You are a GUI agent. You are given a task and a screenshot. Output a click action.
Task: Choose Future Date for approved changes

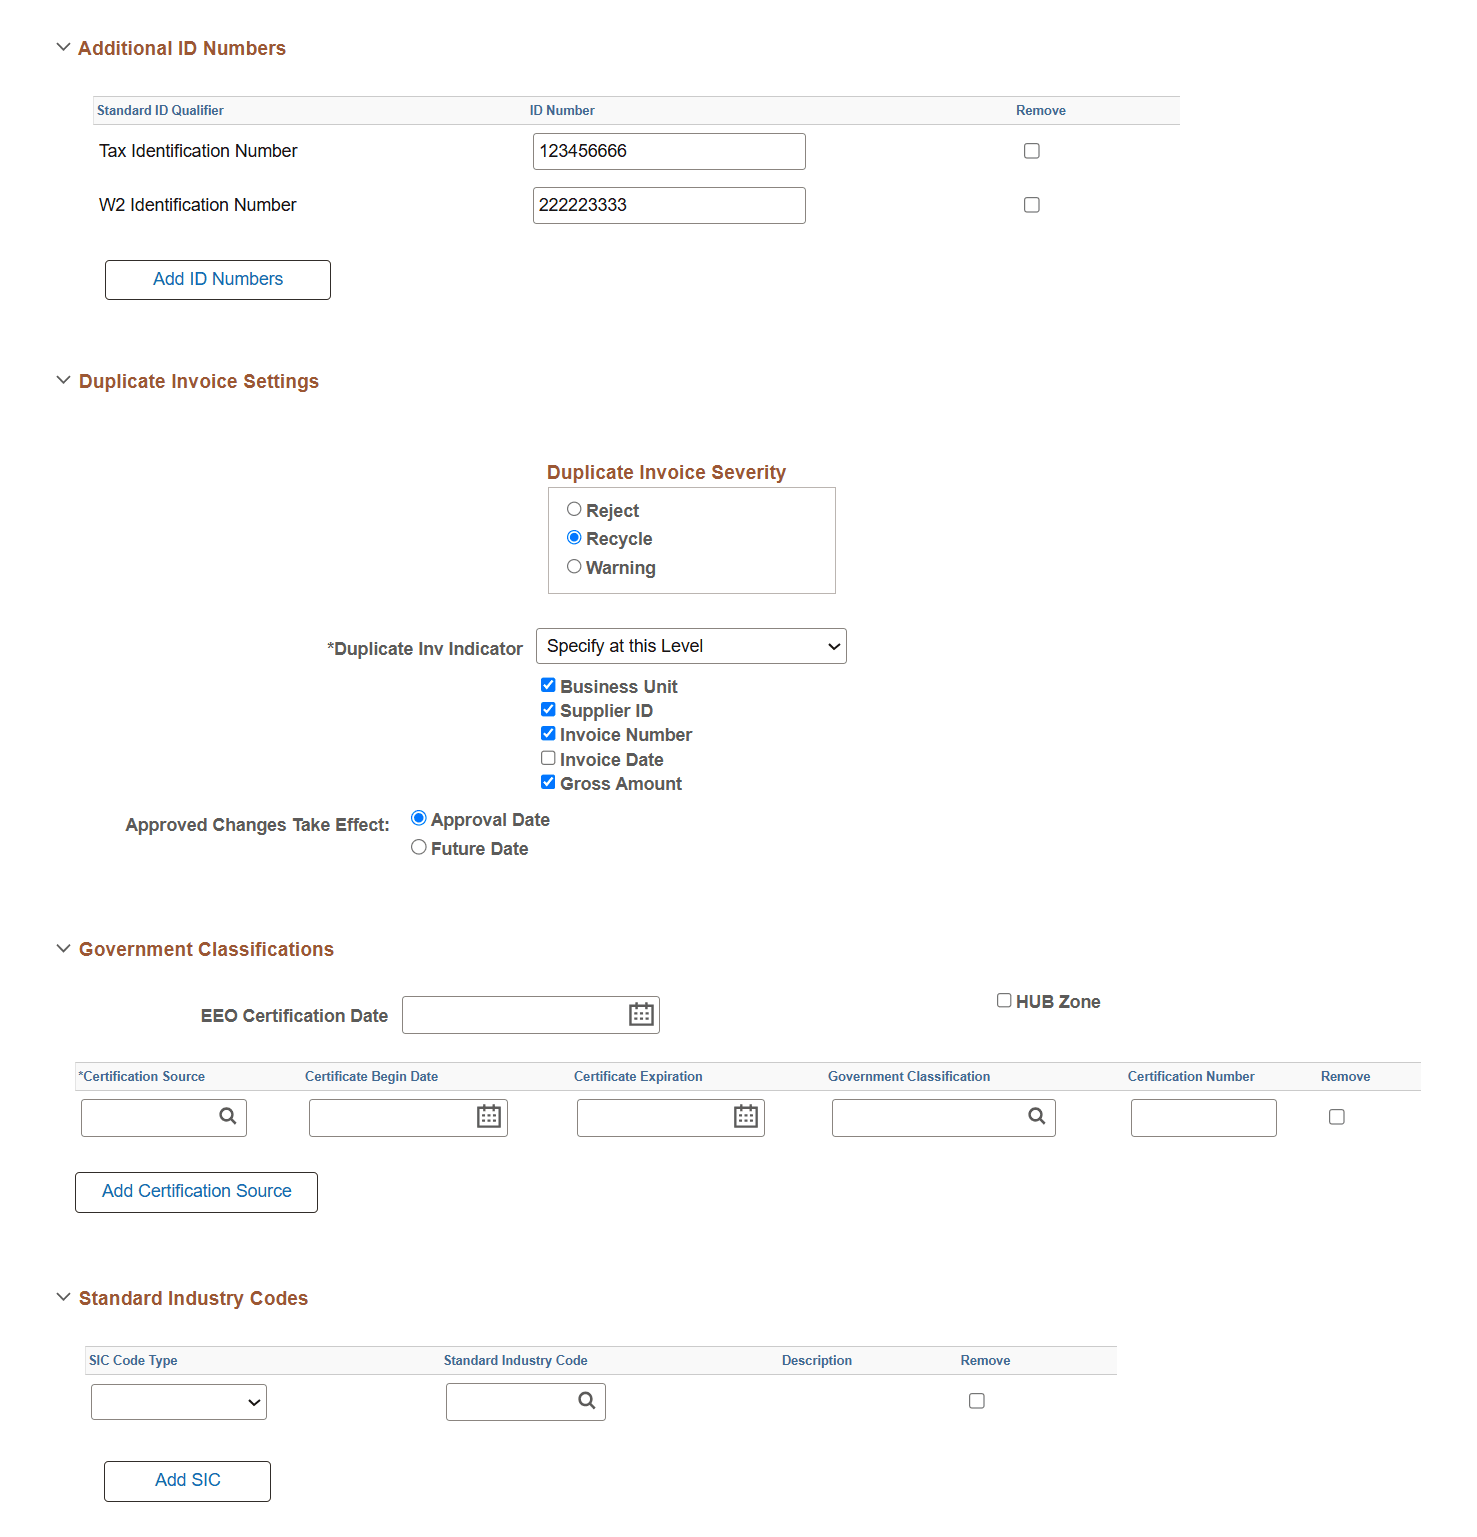click(419, 846)
